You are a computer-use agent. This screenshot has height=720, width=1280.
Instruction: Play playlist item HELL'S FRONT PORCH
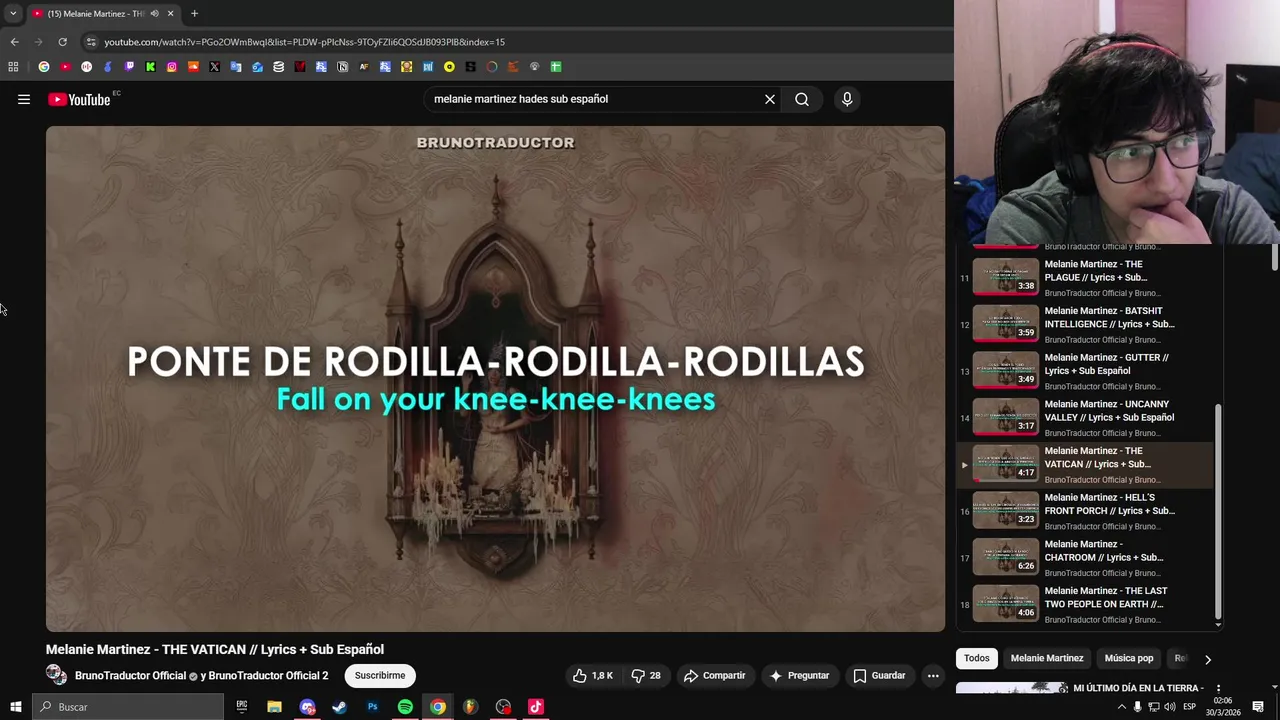(1085, 511)
